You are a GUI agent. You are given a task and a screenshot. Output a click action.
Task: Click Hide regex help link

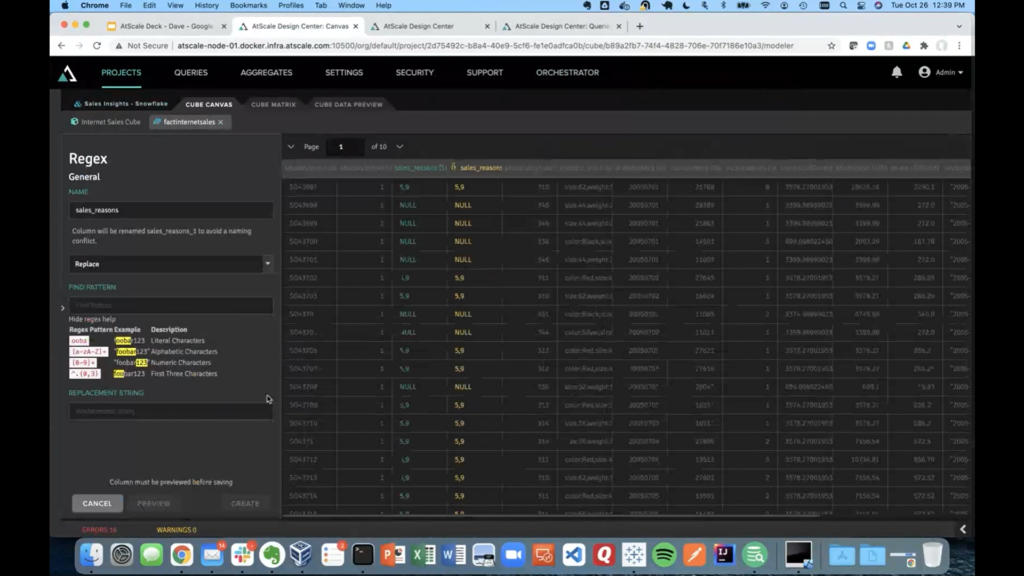(92, 319)
